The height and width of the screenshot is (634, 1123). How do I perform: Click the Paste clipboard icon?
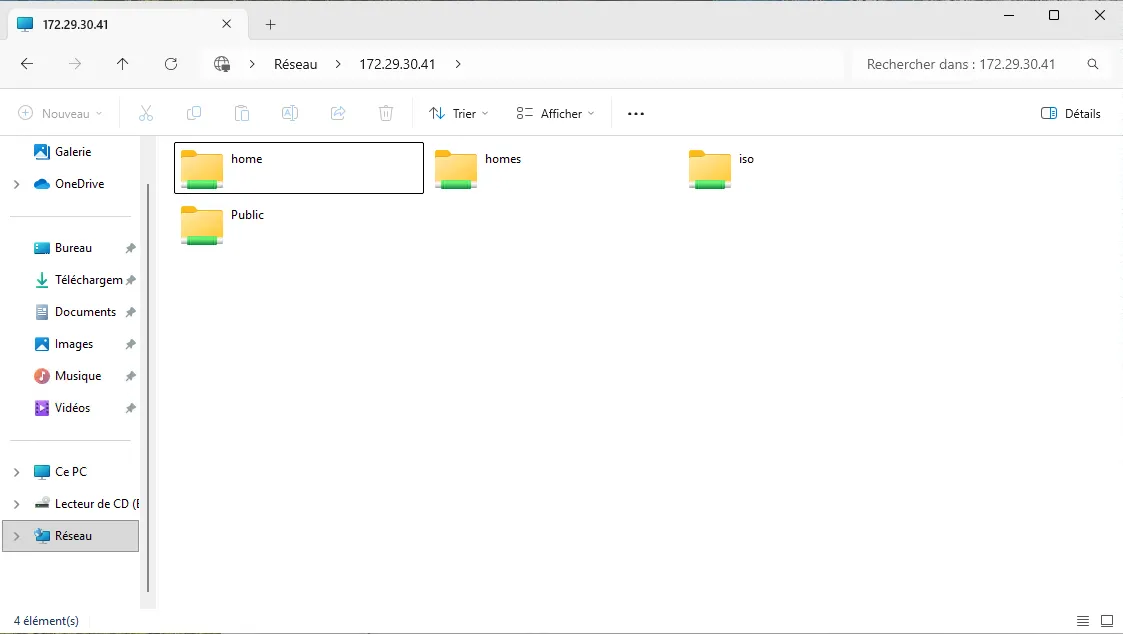point(242,114)
